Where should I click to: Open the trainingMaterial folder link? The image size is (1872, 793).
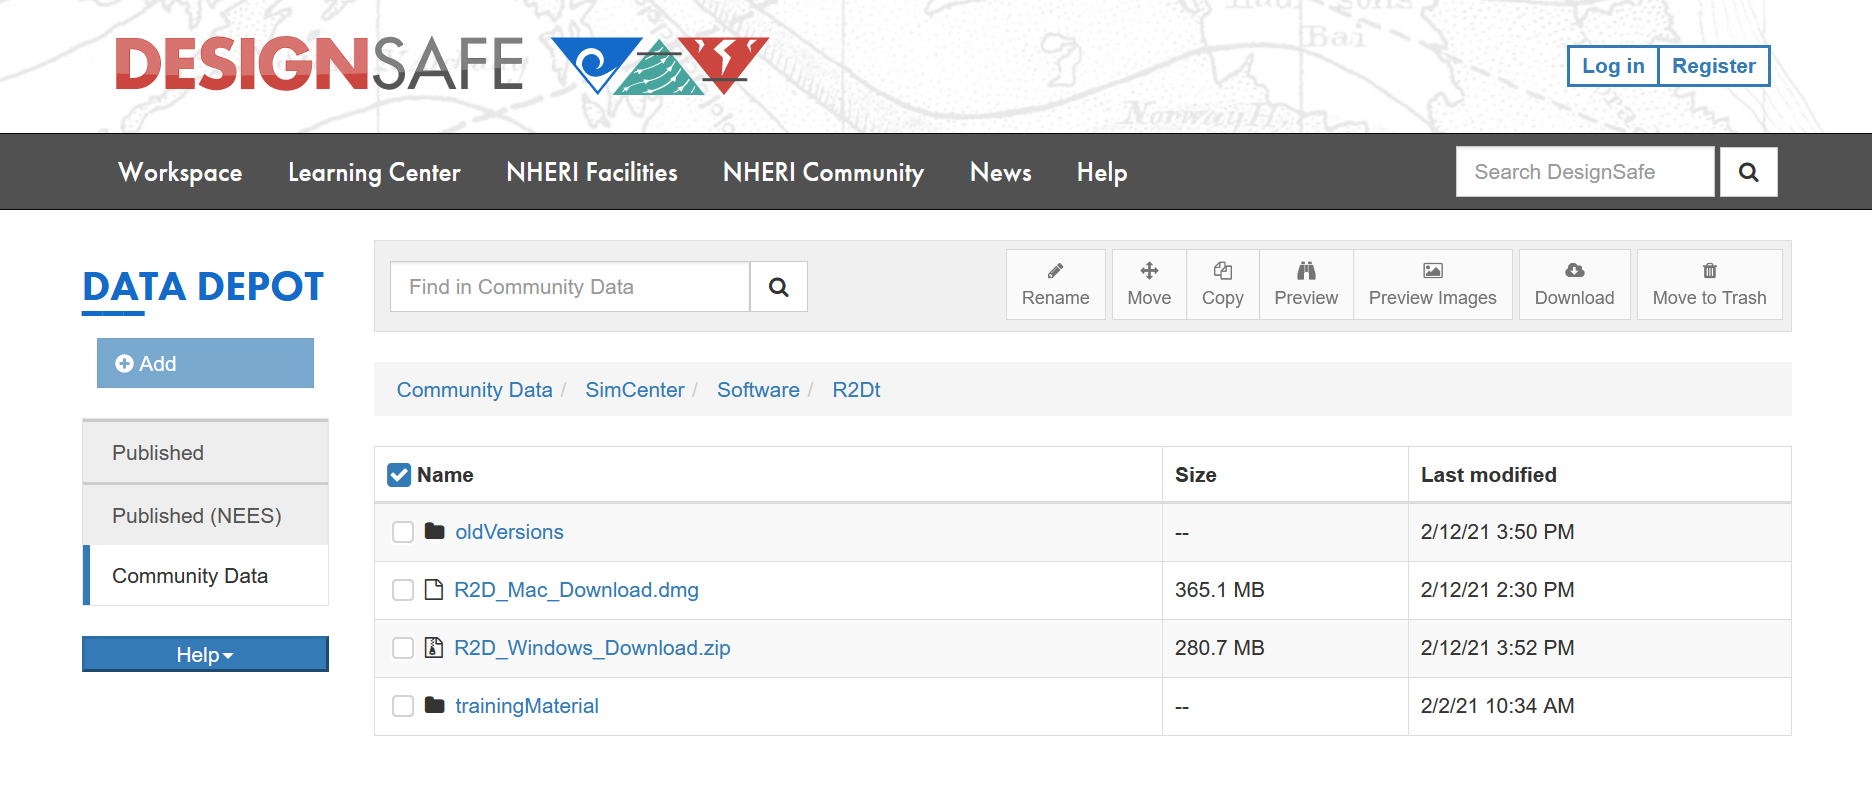527,706
